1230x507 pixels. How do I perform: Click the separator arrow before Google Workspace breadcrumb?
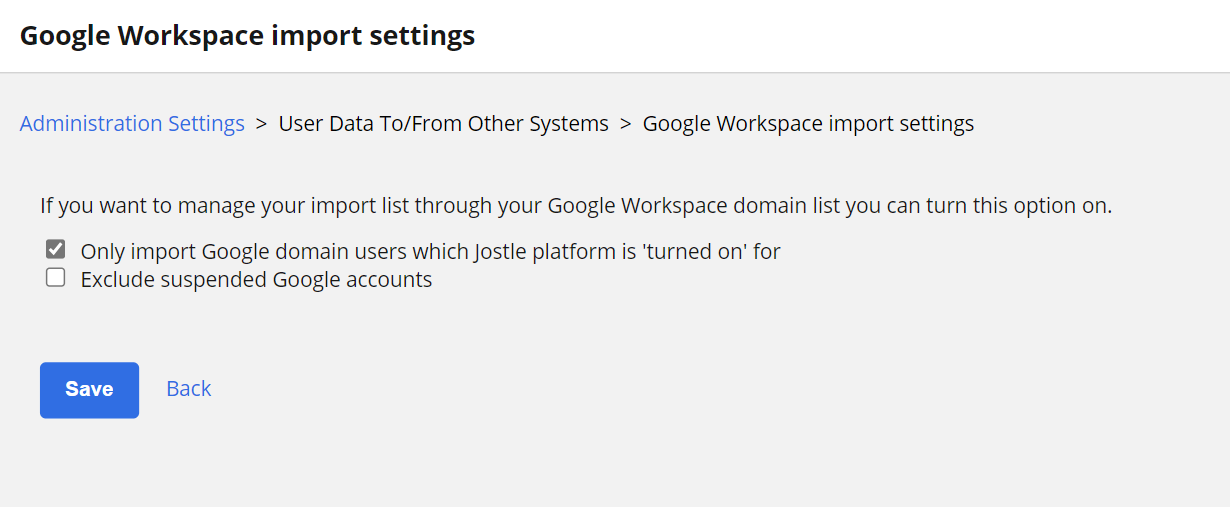click(x=626, y=124)
